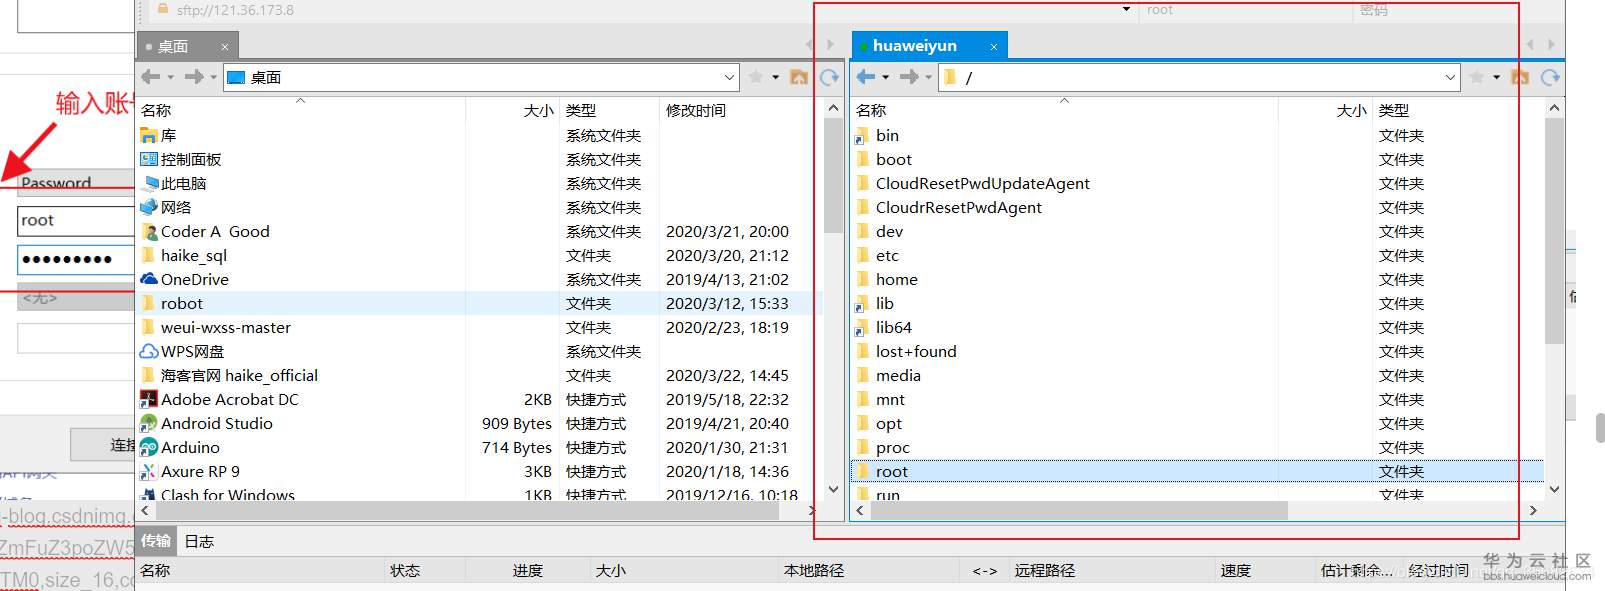Select weui-wxss-master folder
Image resolution: width=1605 pixels, height=591 pixels.
pos(216,327)
